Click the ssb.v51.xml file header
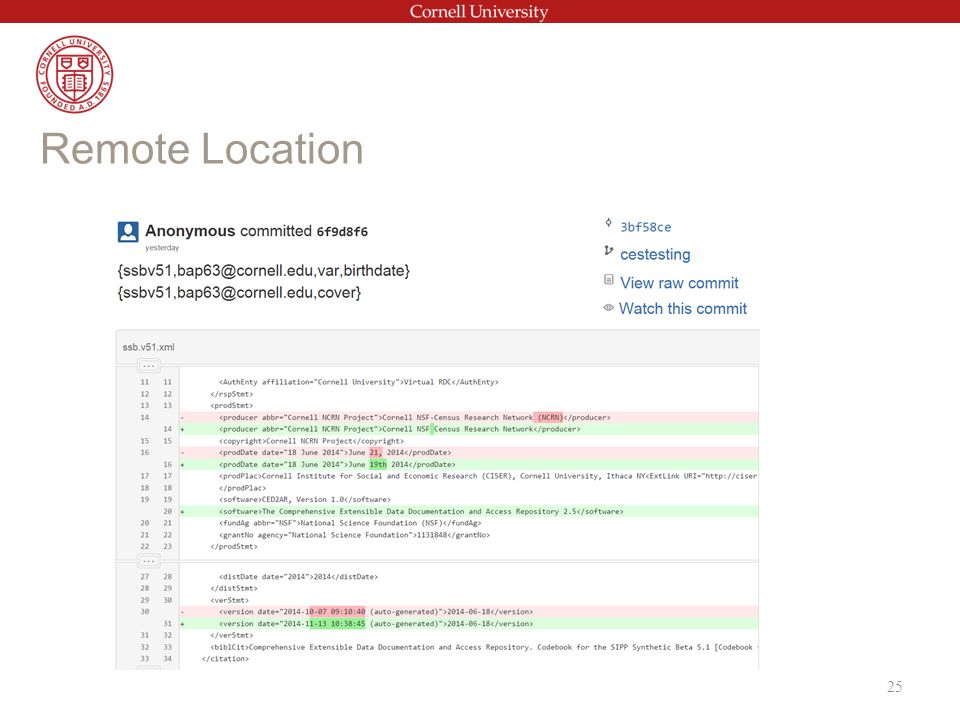The width and height of the screenshot is (960, 720). (149, 347)
